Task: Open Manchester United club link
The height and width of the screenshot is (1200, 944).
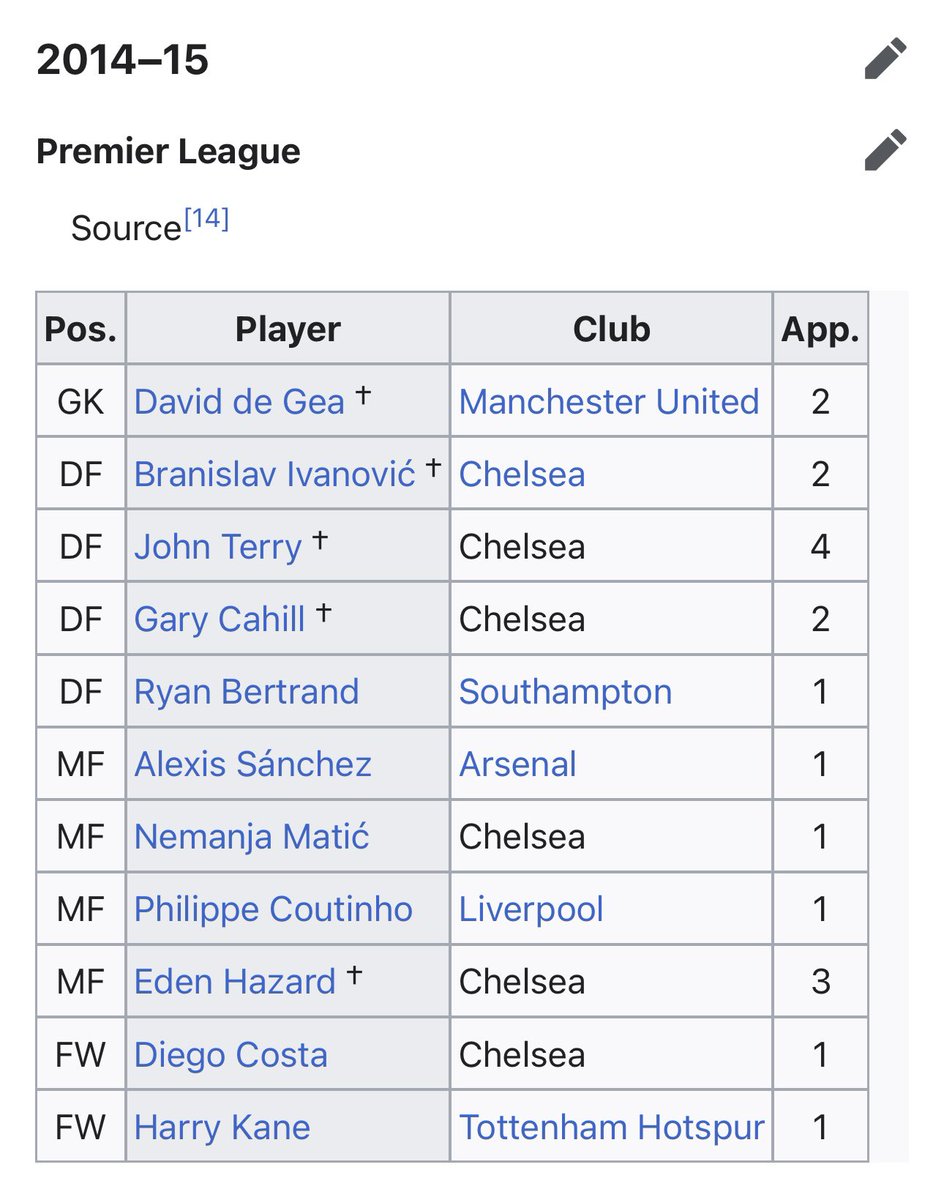Action: [609, 402]
